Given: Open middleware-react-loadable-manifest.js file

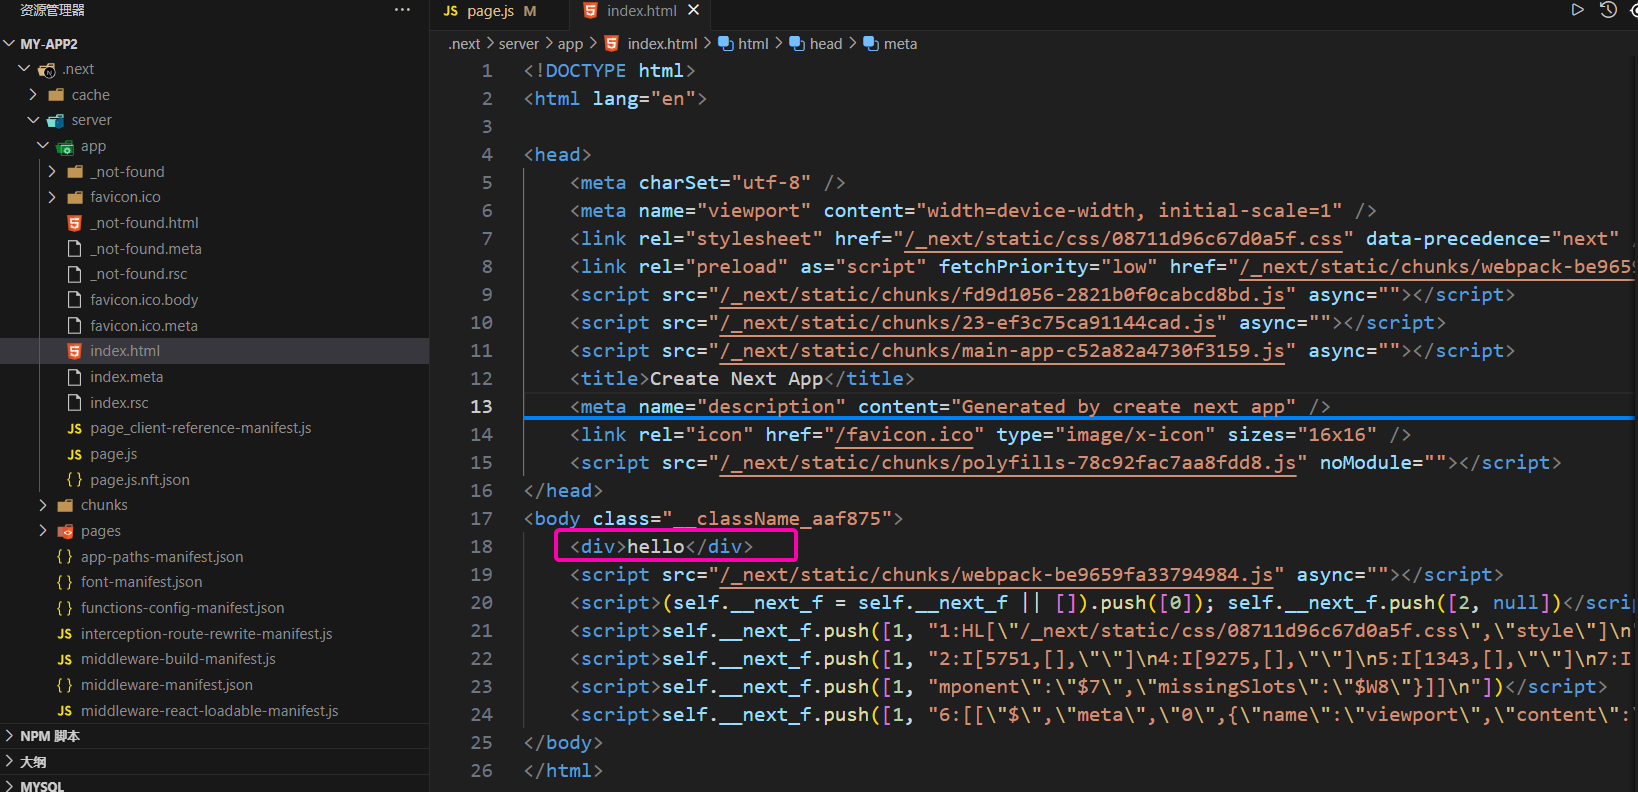Looking at the screenshot, I should tap(209, 711).
